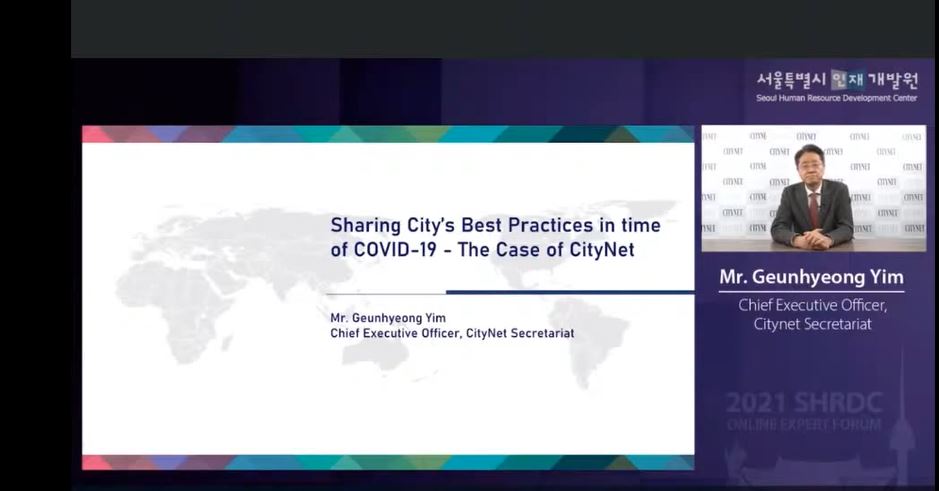The image size is (939, 491).
Task: Click caption "Citynet Secretariat" under speaker video
Action: coord(813,324)
